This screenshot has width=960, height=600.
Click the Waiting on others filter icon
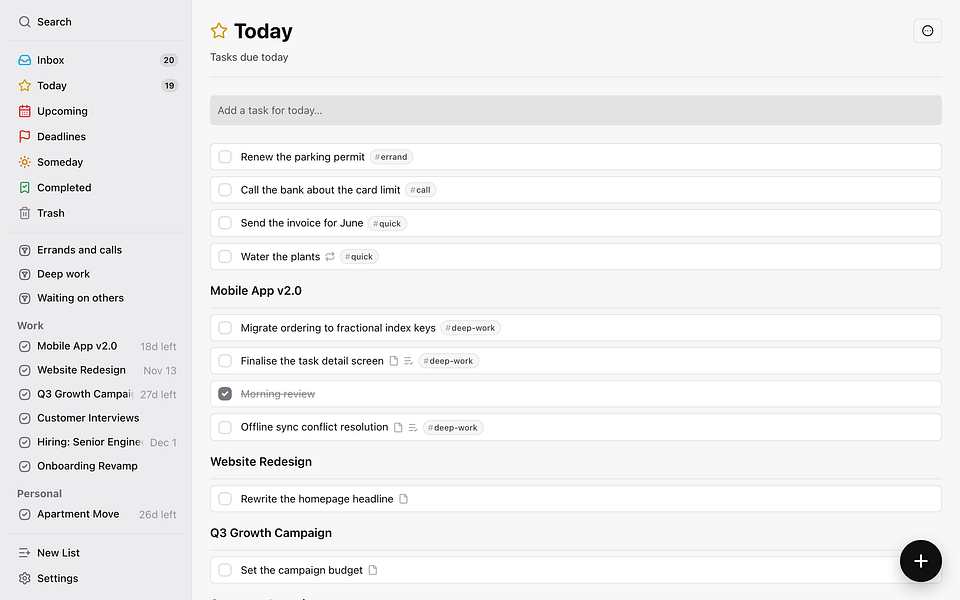[24, 298]
